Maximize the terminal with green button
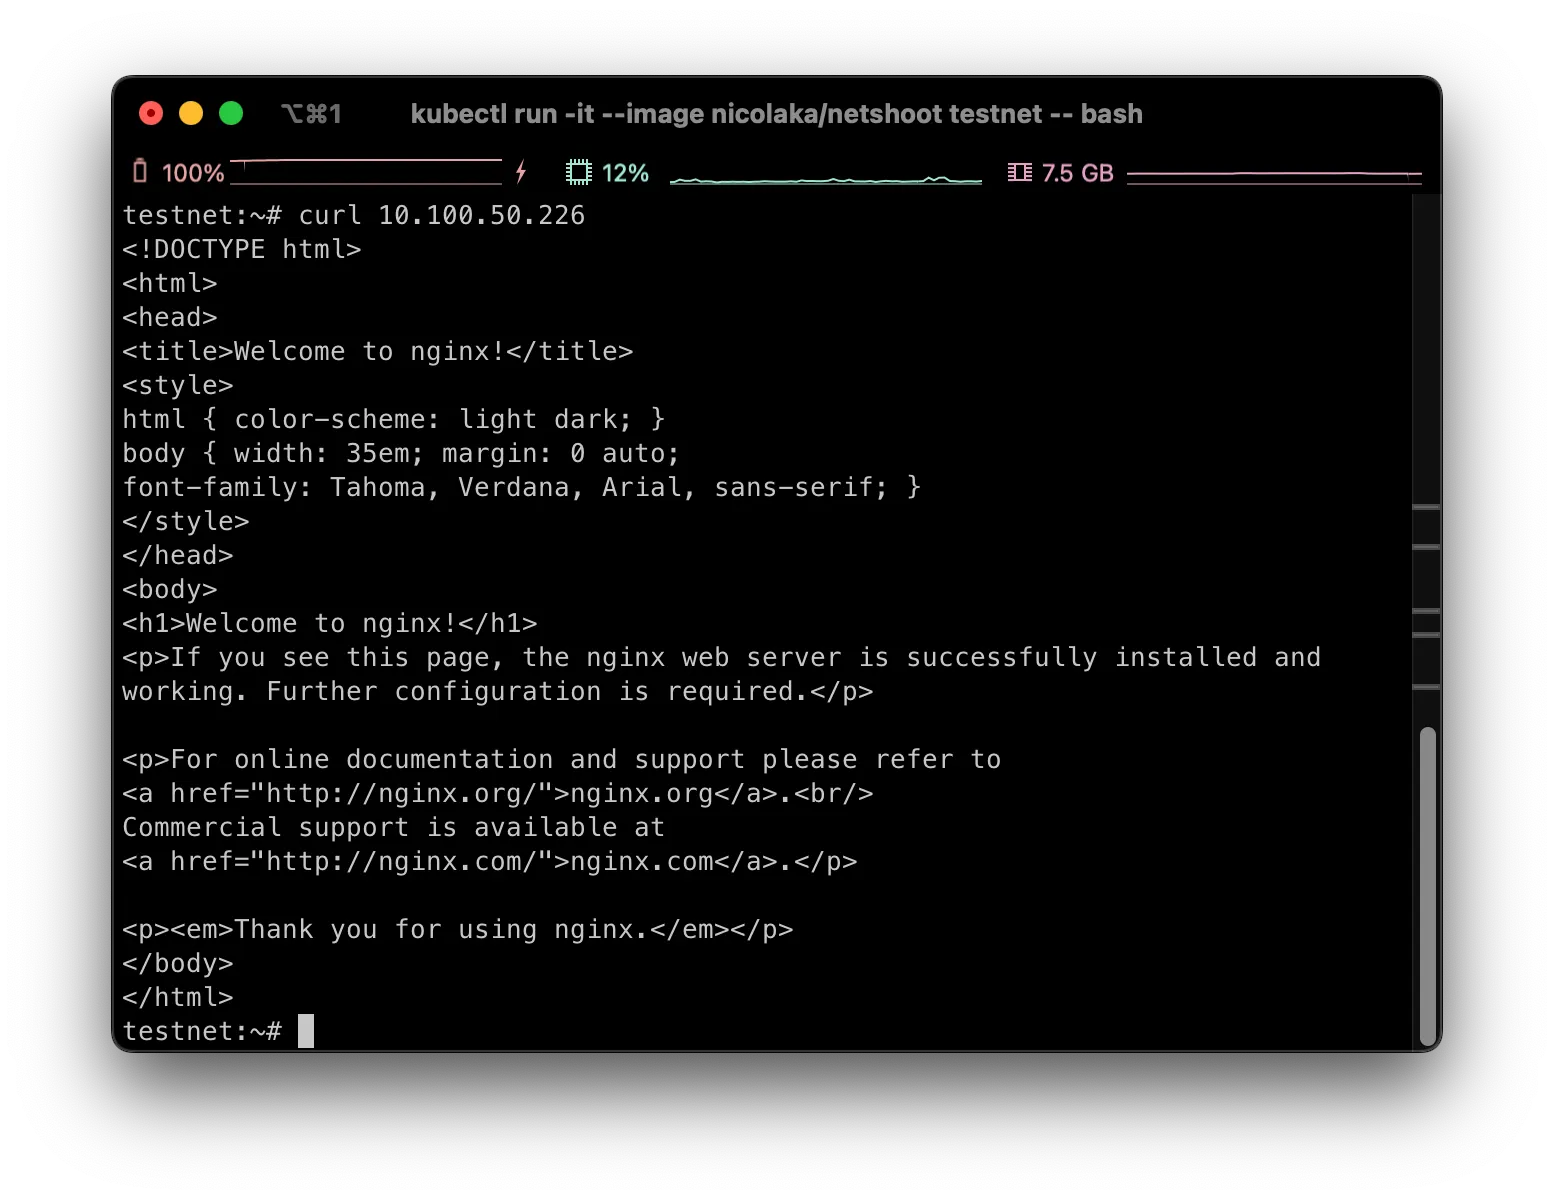The width and height of the screenshot is (1554, 1200). coord(231,114)
